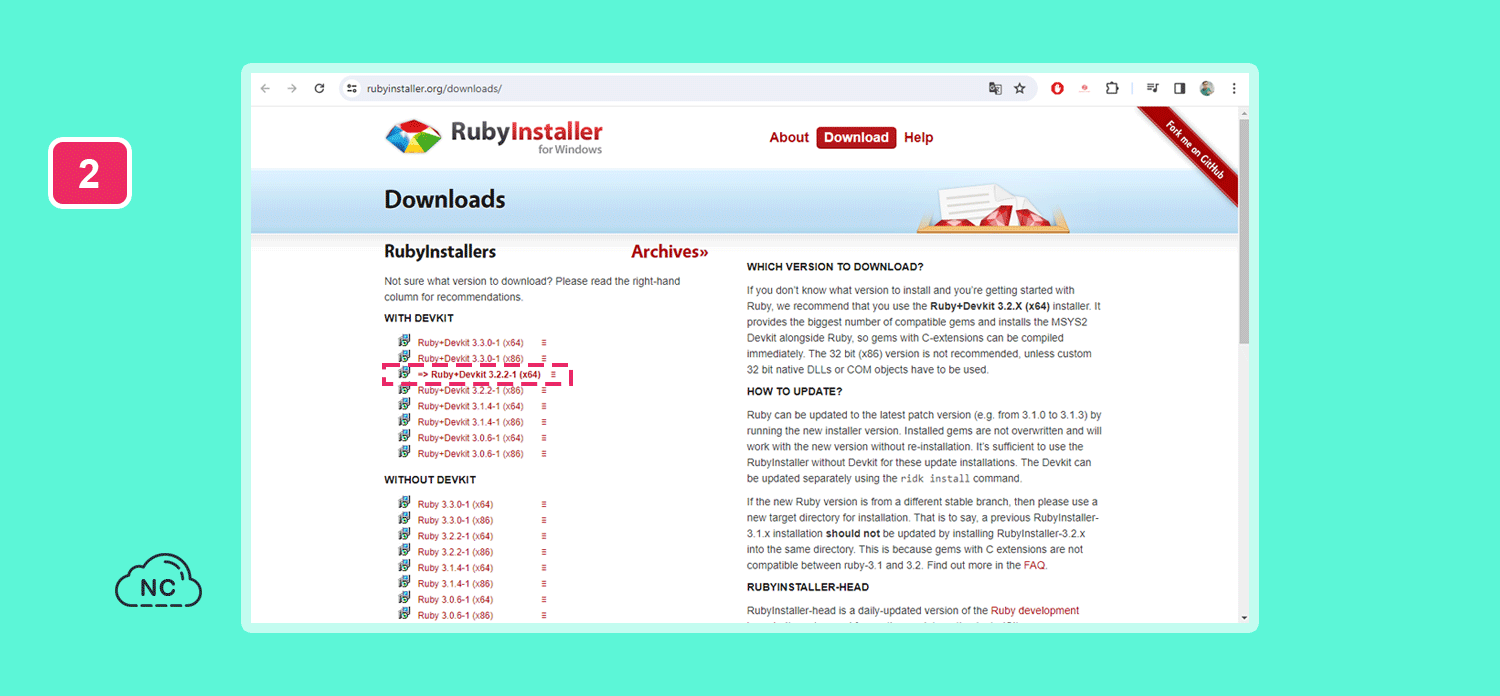
Task: Click the Fork me on GitHub ribbon
Action: click(x=1193, y=153)
